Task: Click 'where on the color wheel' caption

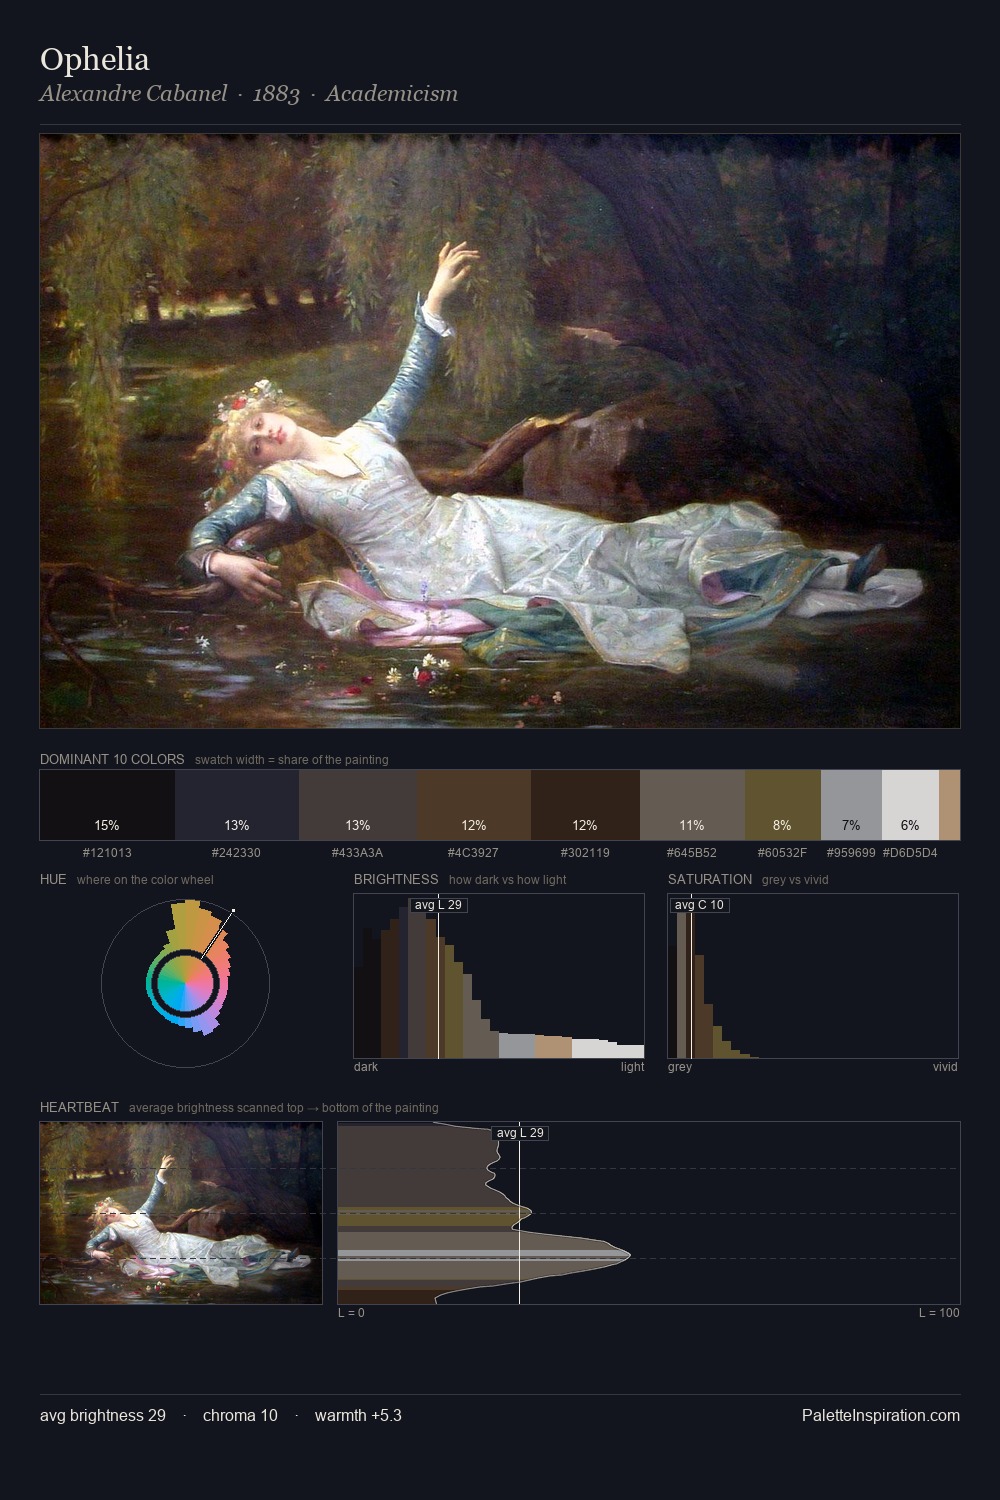Action: (145, 880)
